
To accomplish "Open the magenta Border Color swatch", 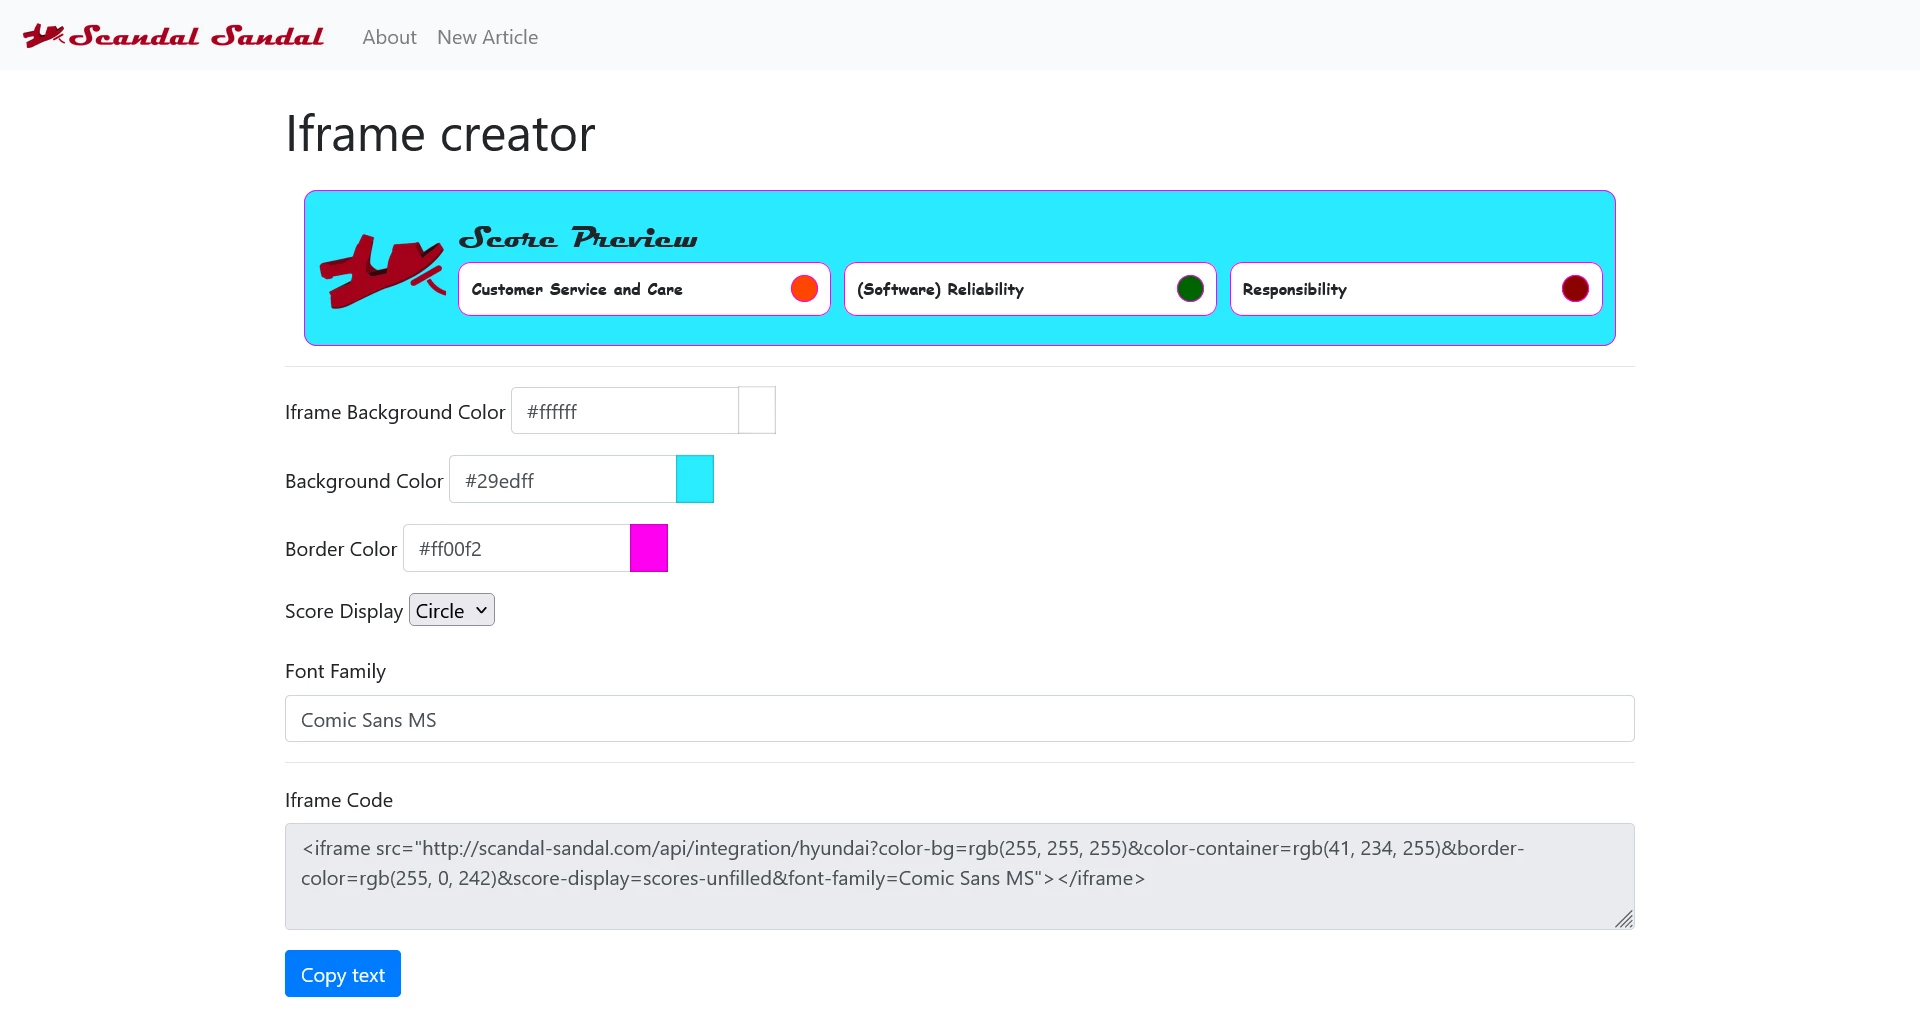I will 649,548.
